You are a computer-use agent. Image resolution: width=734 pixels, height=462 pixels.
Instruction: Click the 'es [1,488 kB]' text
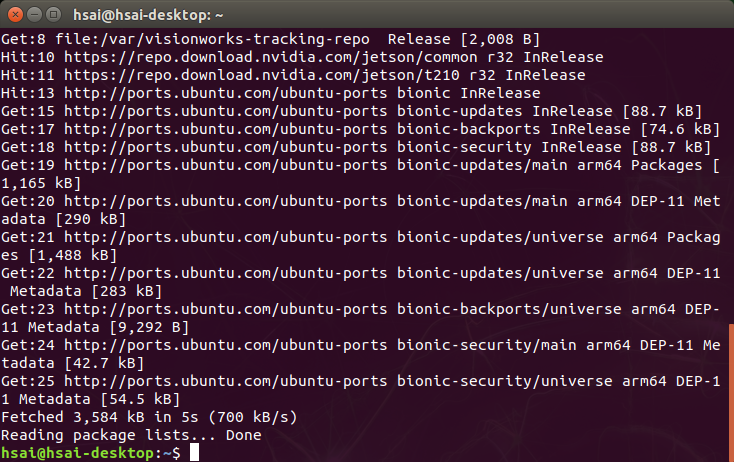click(x=59, y=256)
